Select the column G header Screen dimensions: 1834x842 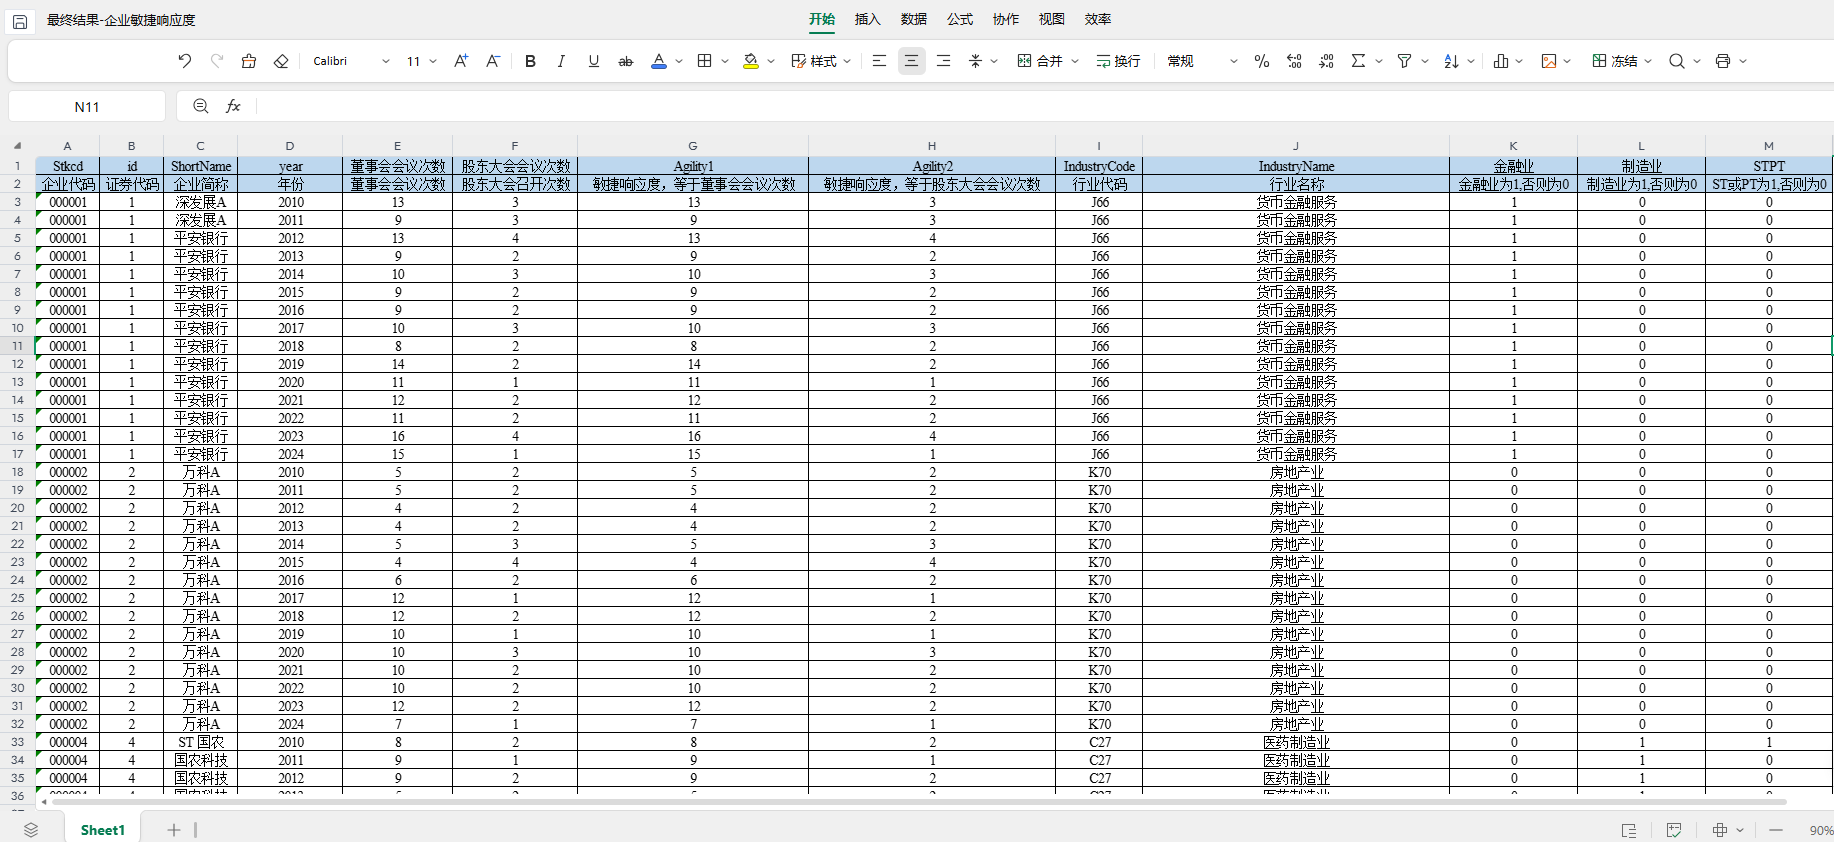point(693,146)
